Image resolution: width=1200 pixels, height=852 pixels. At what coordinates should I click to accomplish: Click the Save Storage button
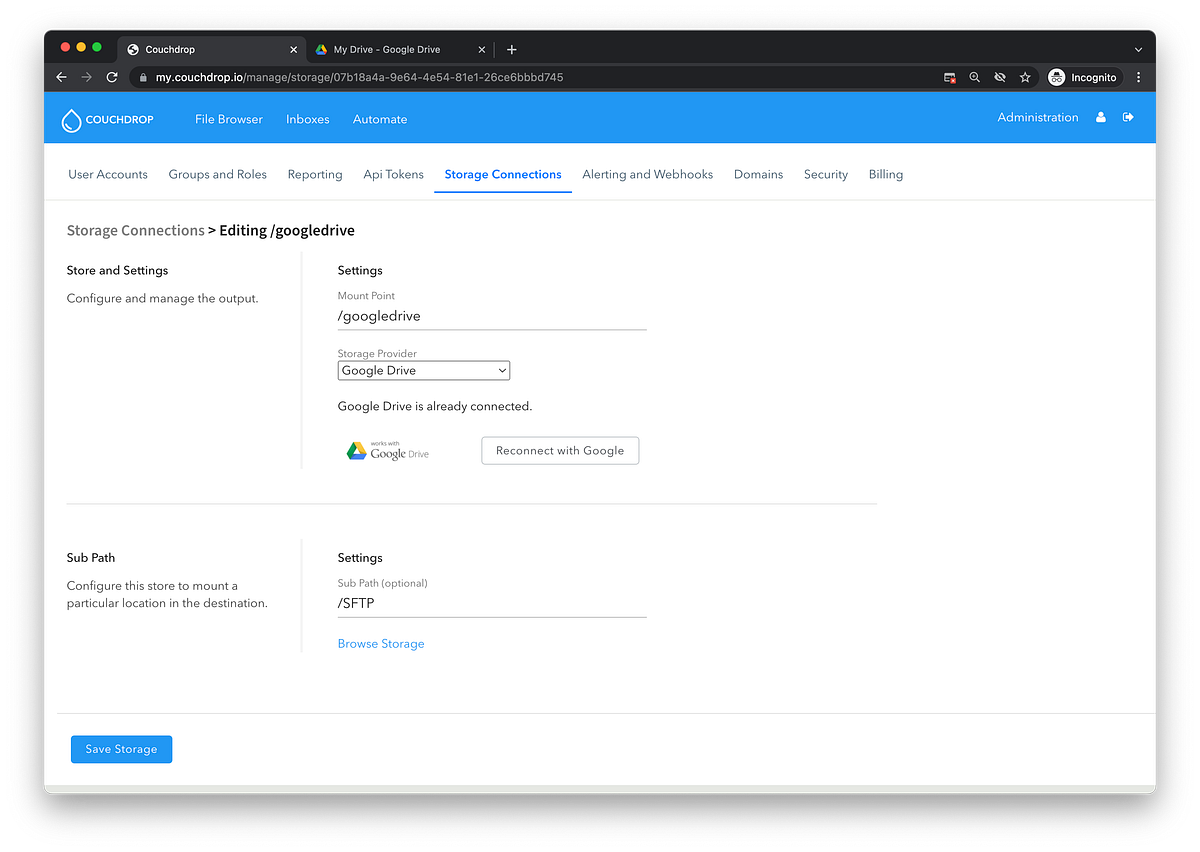pos(121,748)
